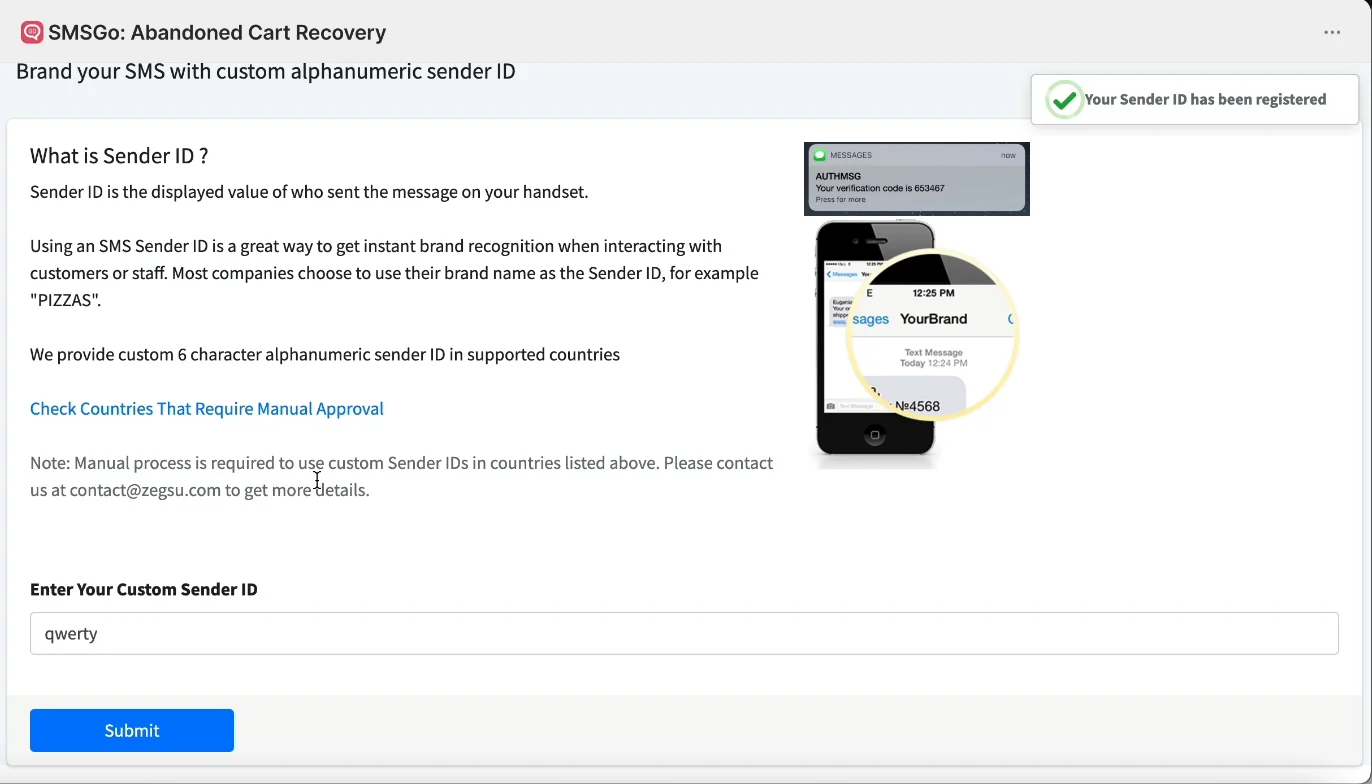Screen dimensions: 1372x784
Task: Click the contact@zegsu.com email text
Action: 145,490
